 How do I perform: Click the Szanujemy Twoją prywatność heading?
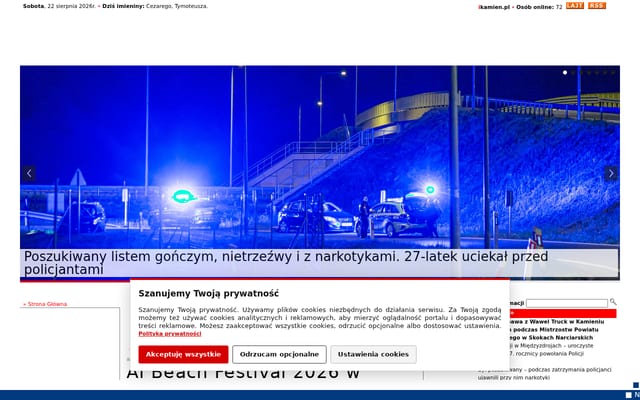click(209, 293)
